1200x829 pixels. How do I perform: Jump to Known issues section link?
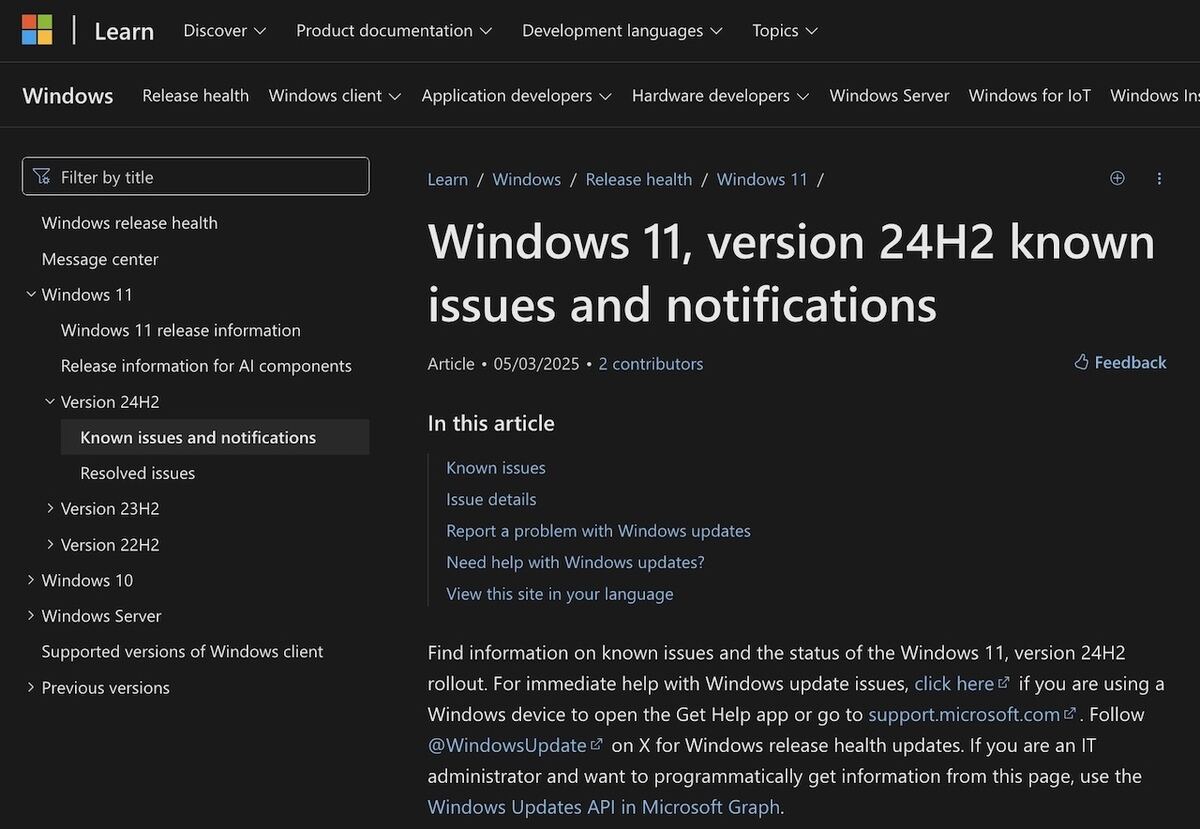[496, 467]
